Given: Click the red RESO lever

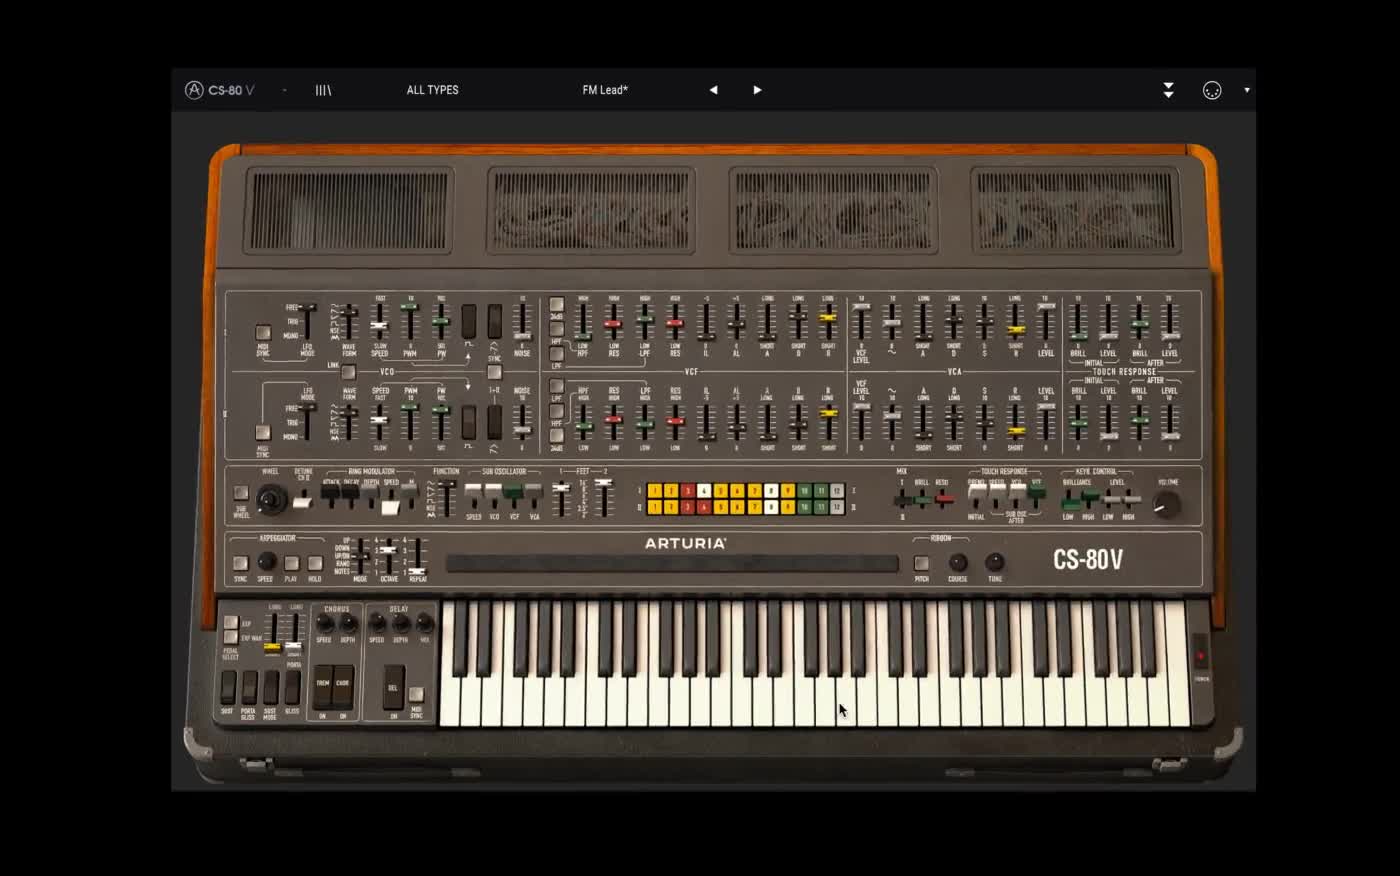Looking at the screenshot, I should click(943, 499).
